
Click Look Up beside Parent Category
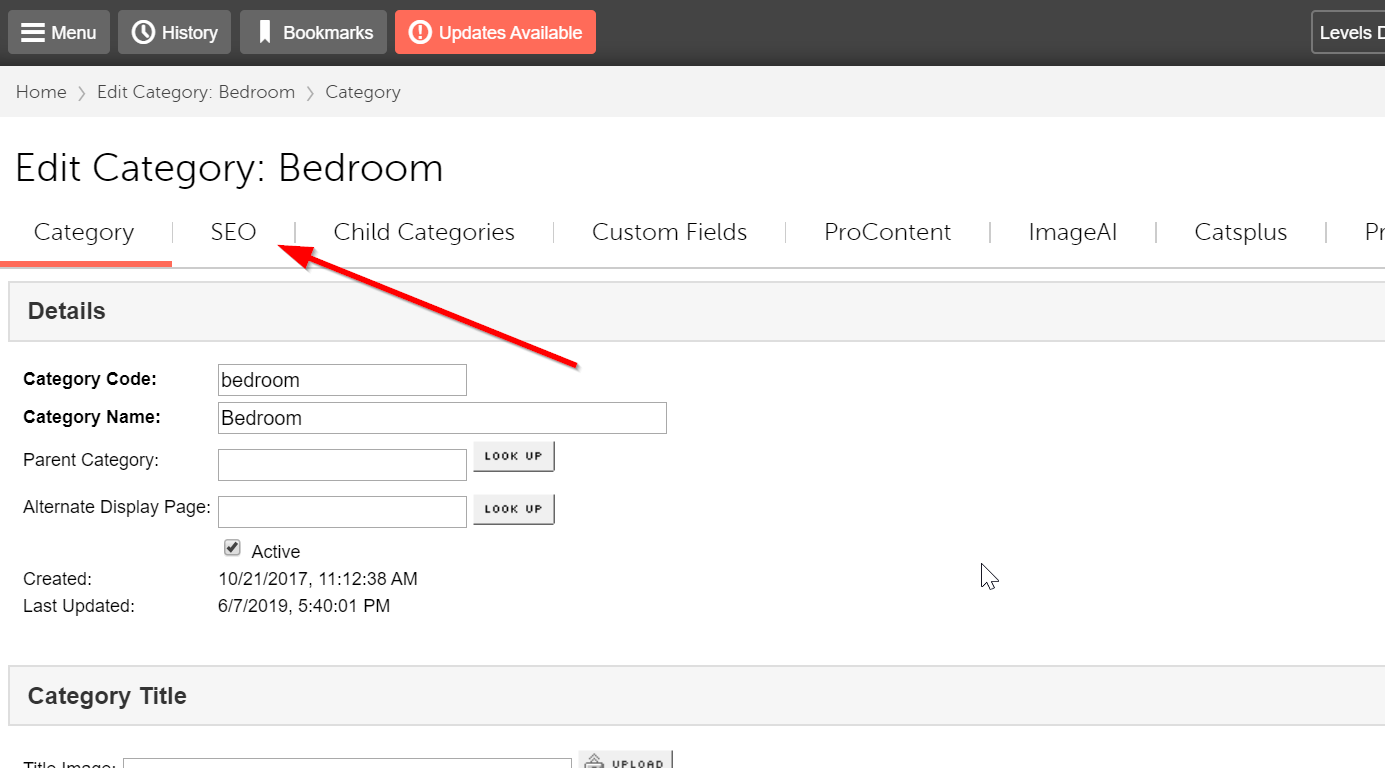point(513,456)
